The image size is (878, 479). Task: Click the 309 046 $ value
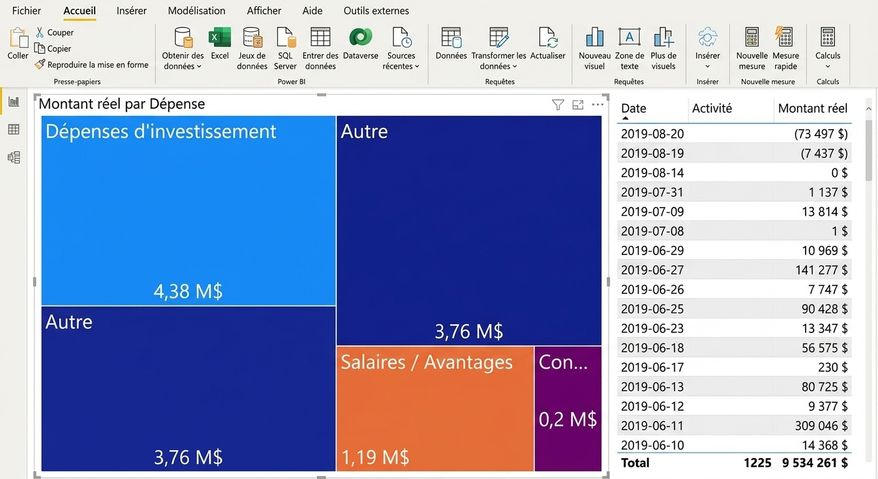coord(821,426)
